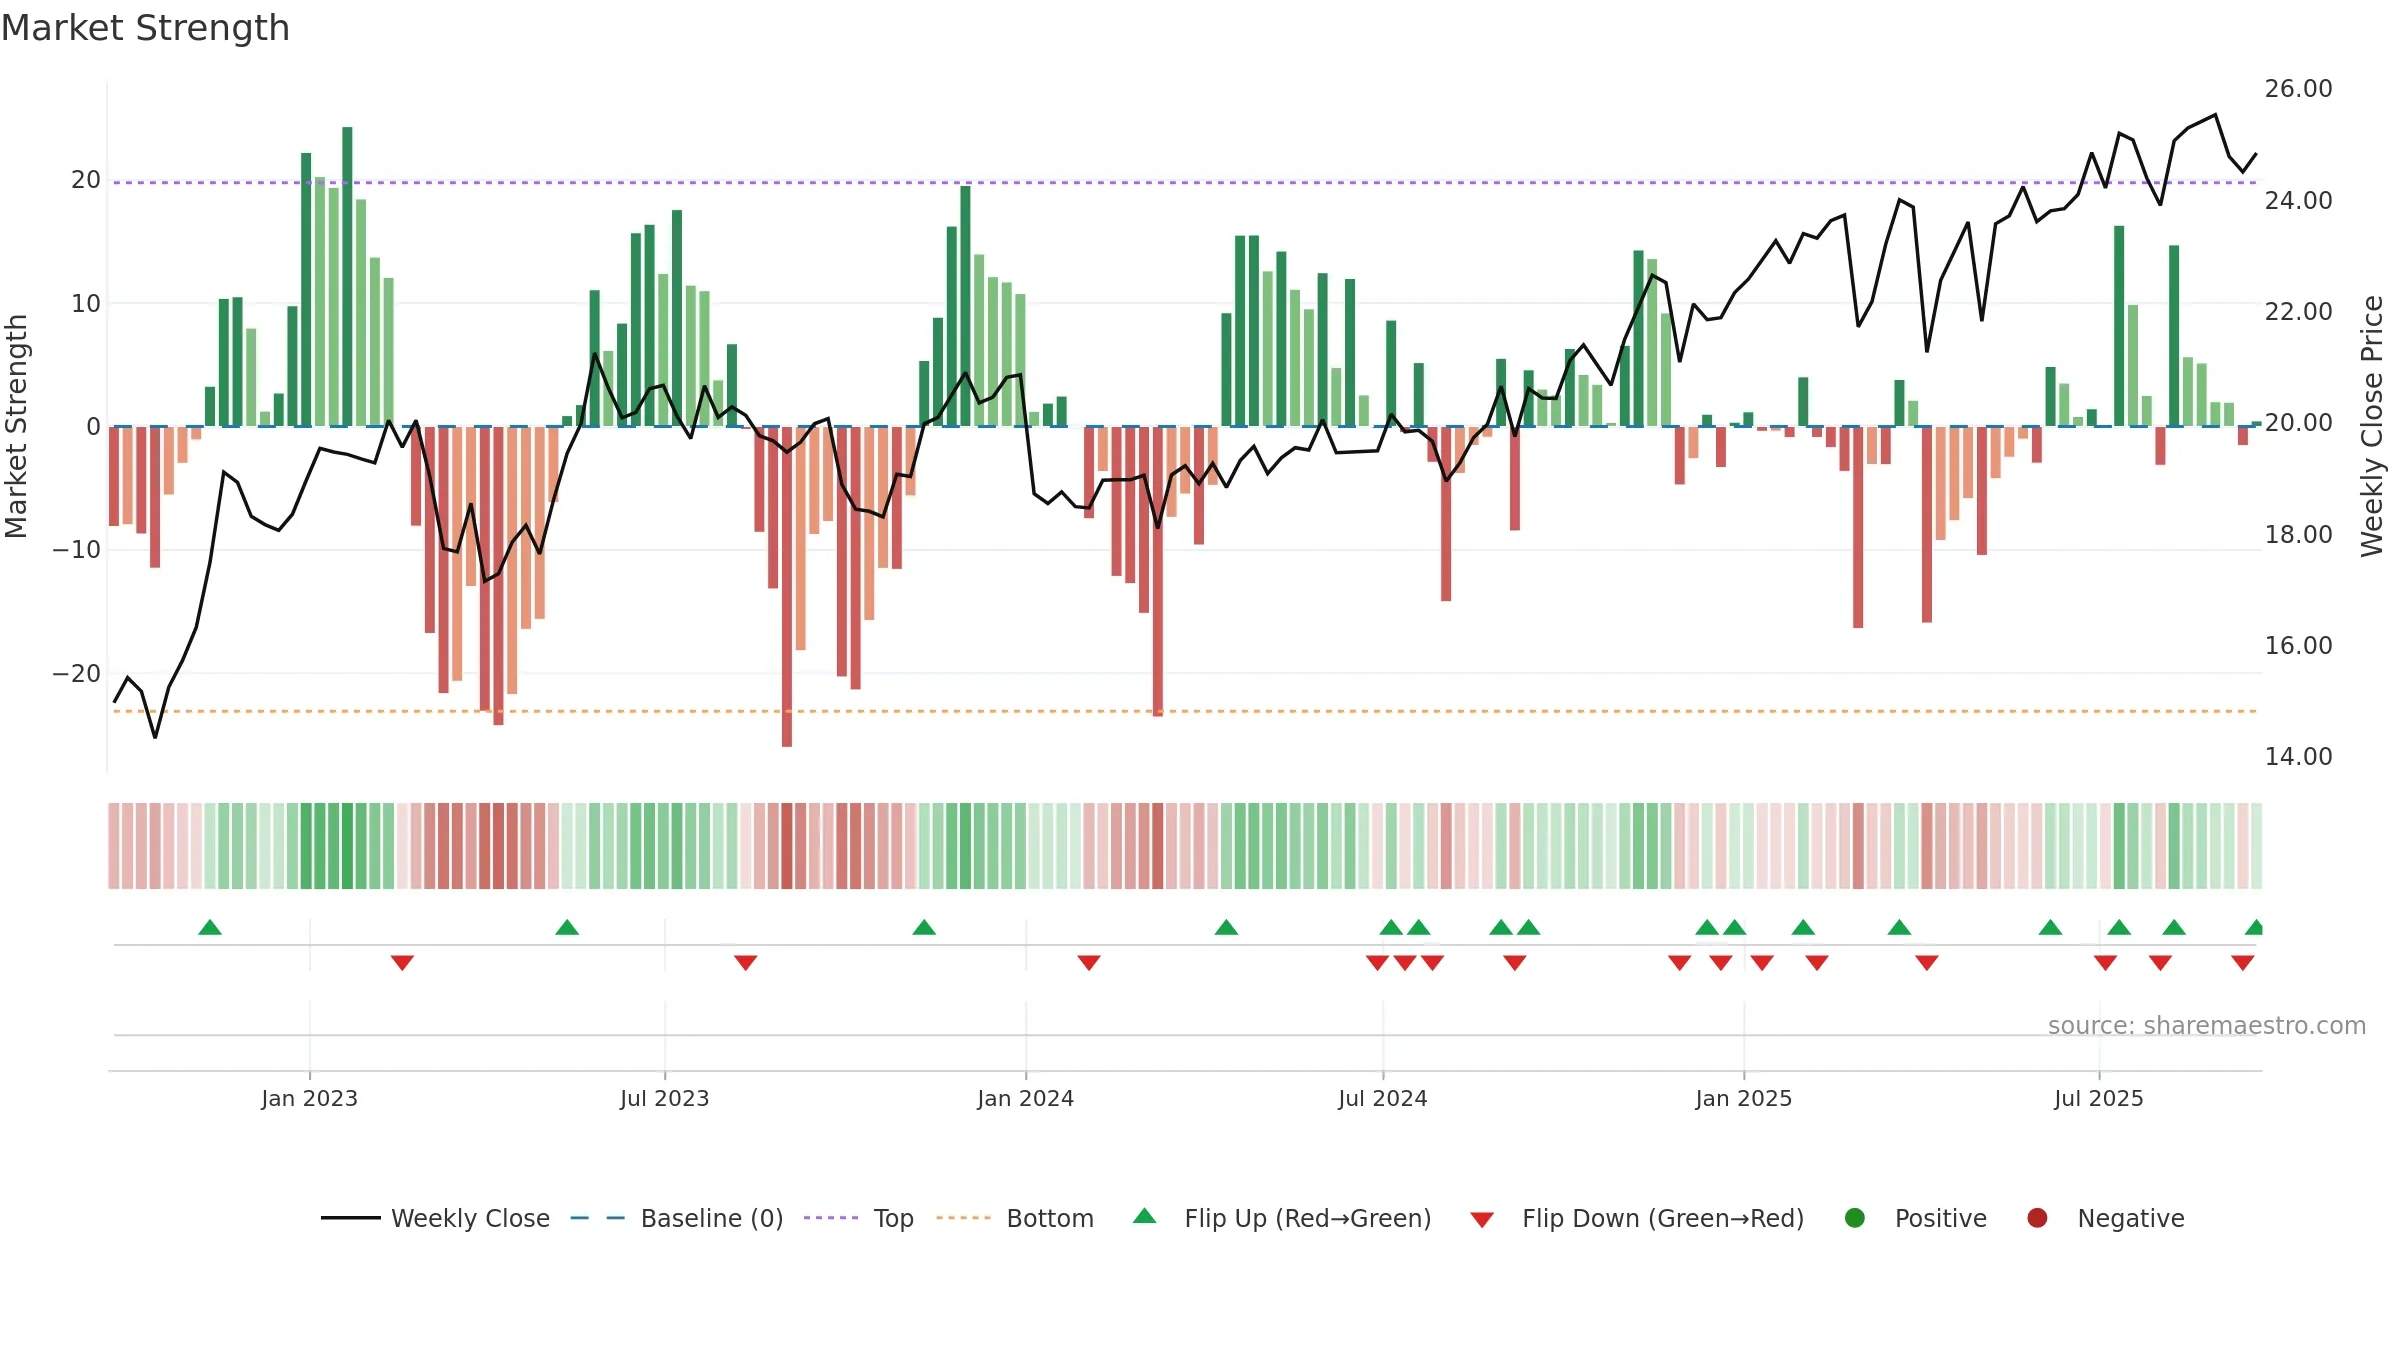Click the Flip Down red triangle legend icon

coord(1482,1220)
